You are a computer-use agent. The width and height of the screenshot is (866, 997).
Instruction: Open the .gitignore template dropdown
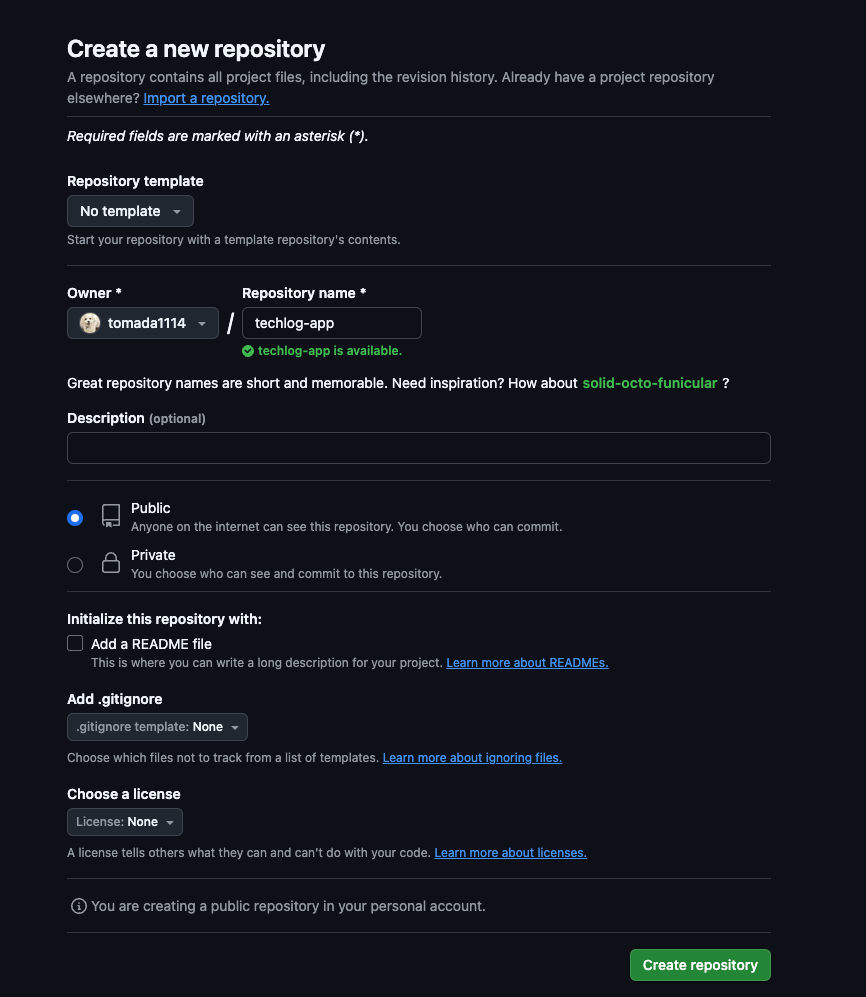pyautogui.click(x=157, y=727)
